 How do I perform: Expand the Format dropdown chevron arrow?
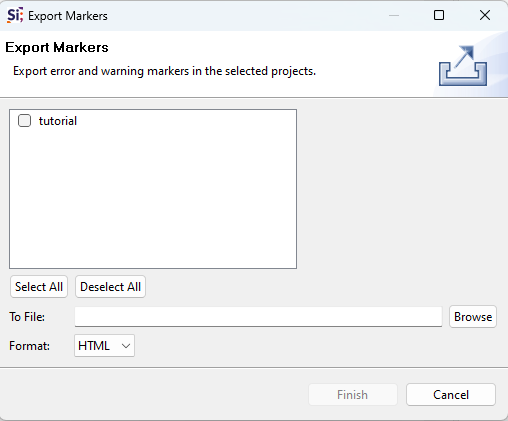[x=126, y=346]
